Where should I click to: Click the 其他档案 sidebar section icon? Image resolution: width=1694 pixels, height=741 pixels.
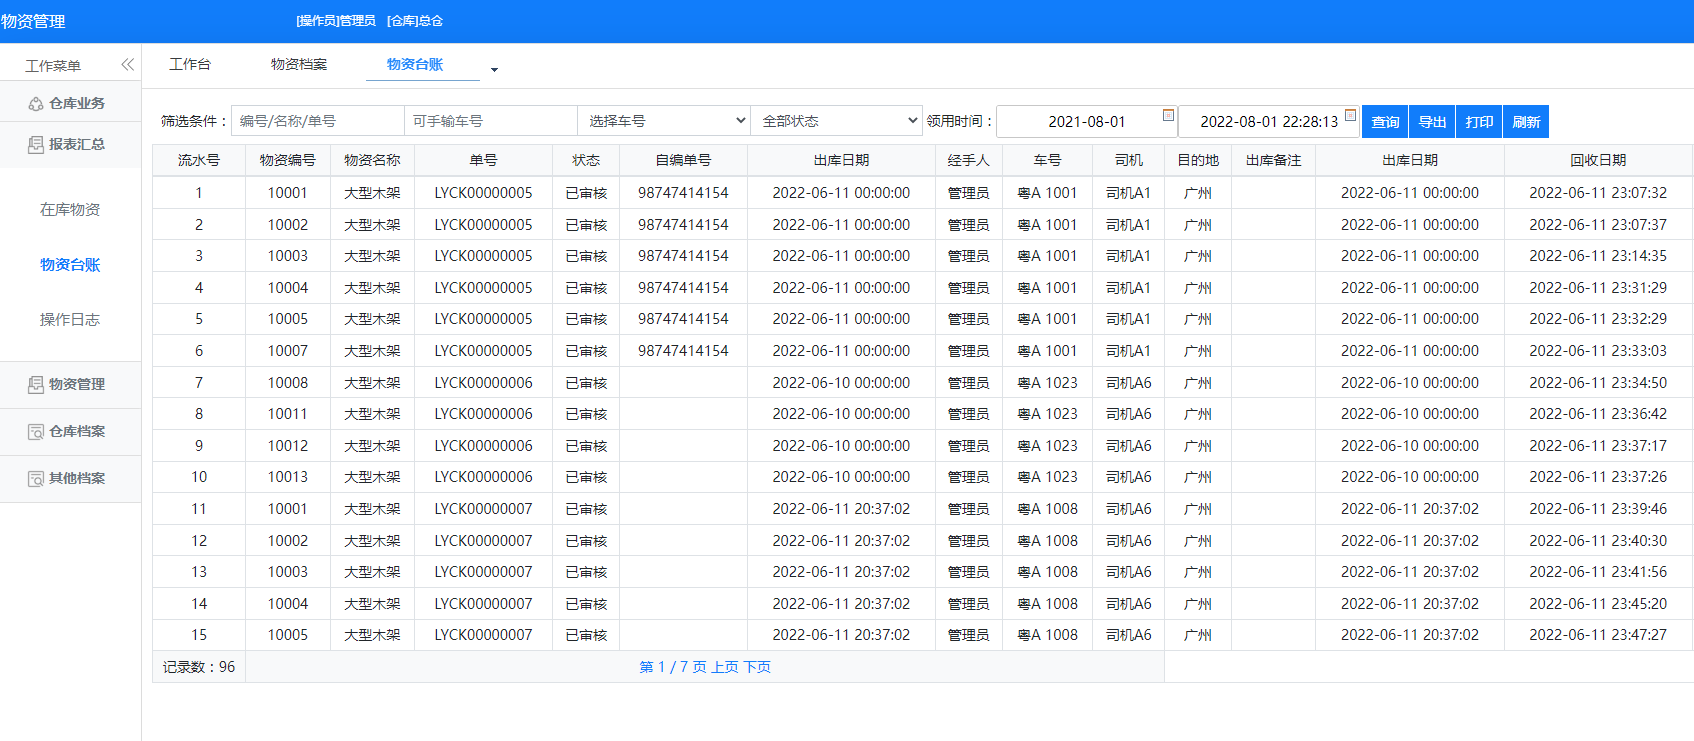pos(36,479)
